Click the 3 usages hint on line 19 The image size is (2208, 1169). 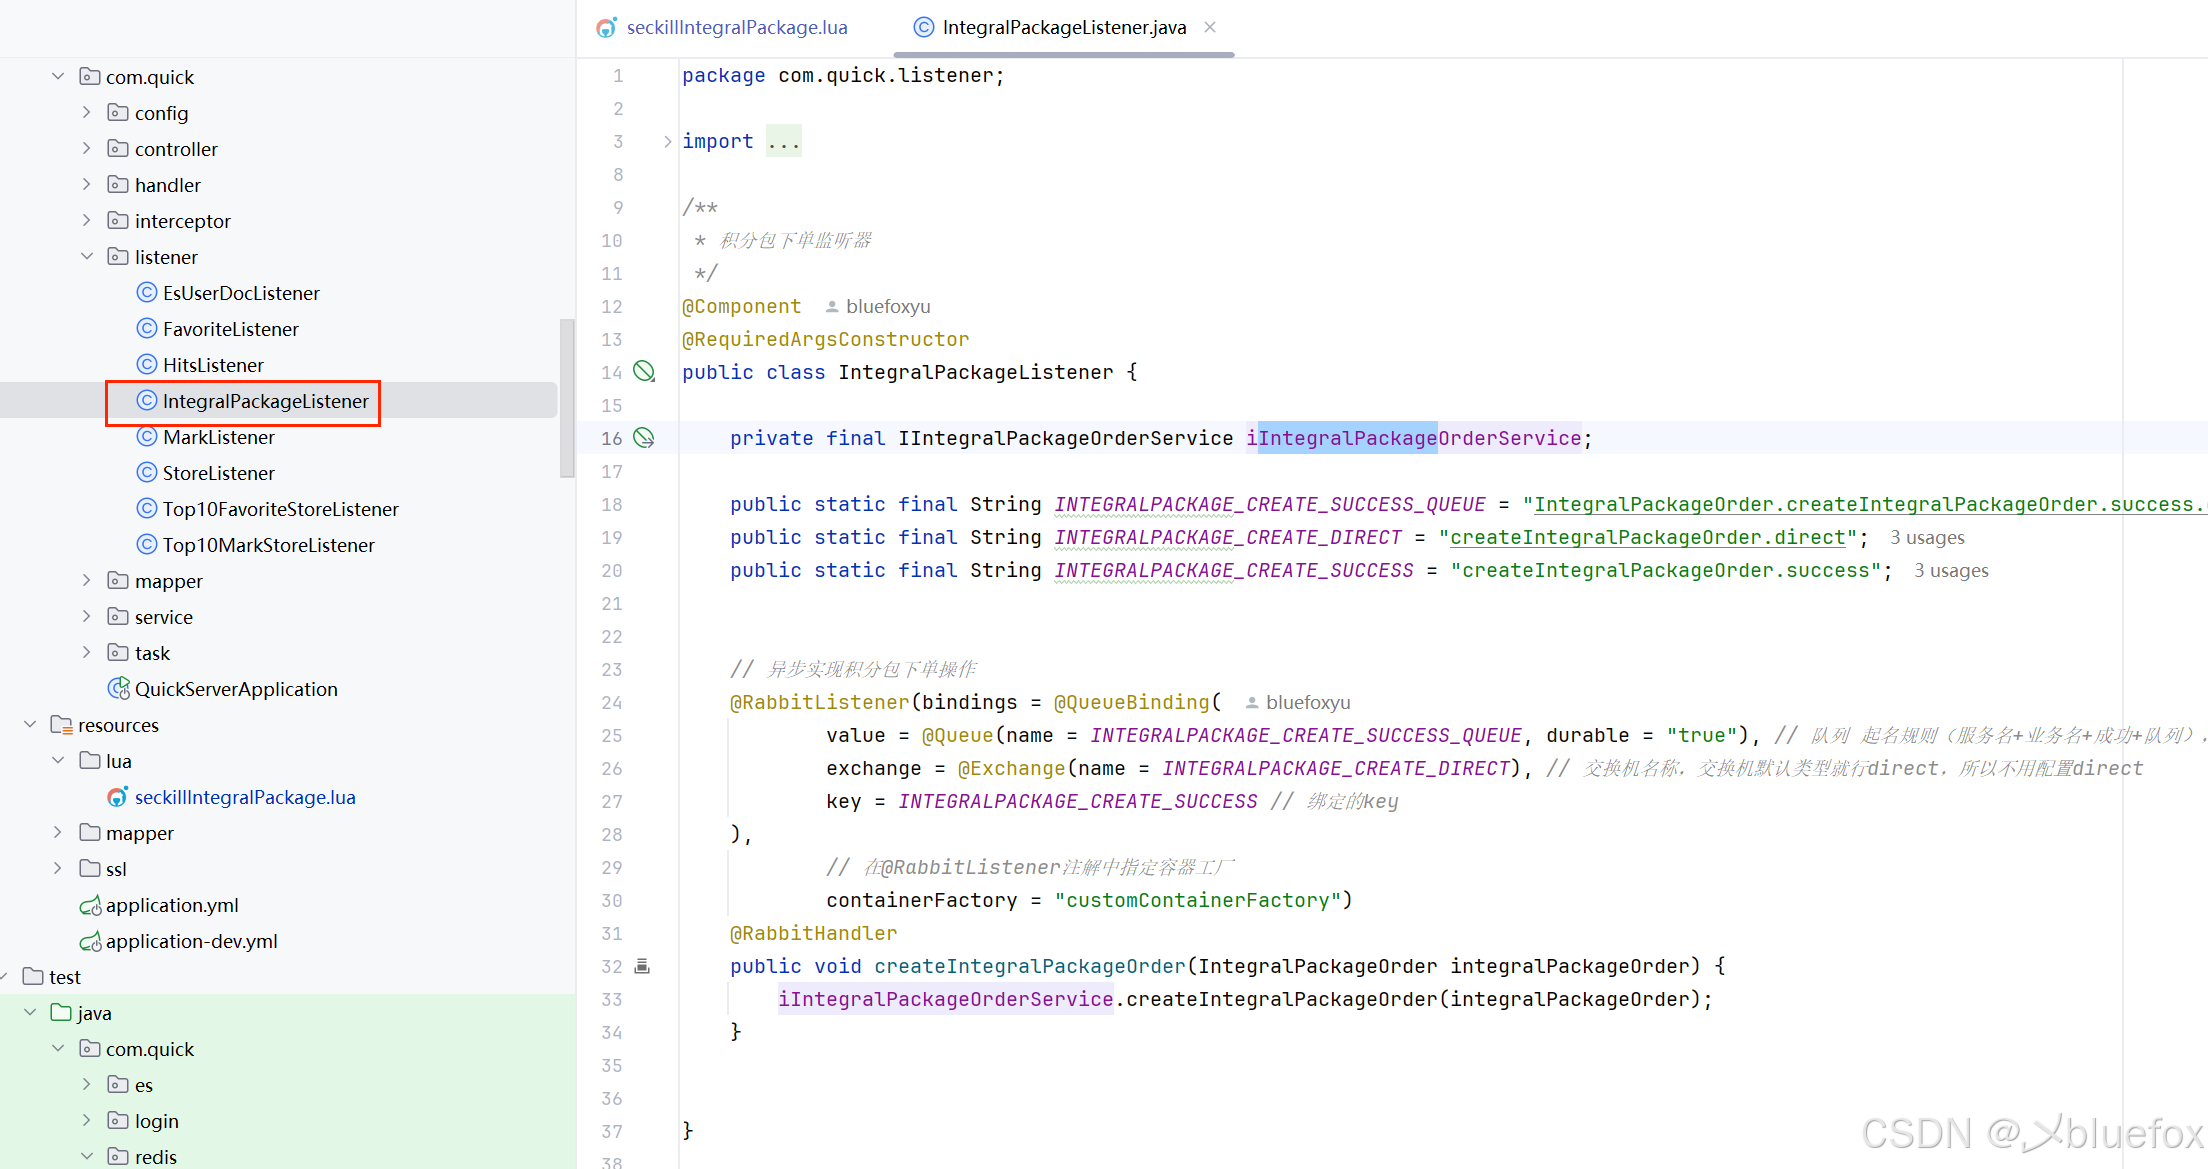pos(1926,538)
